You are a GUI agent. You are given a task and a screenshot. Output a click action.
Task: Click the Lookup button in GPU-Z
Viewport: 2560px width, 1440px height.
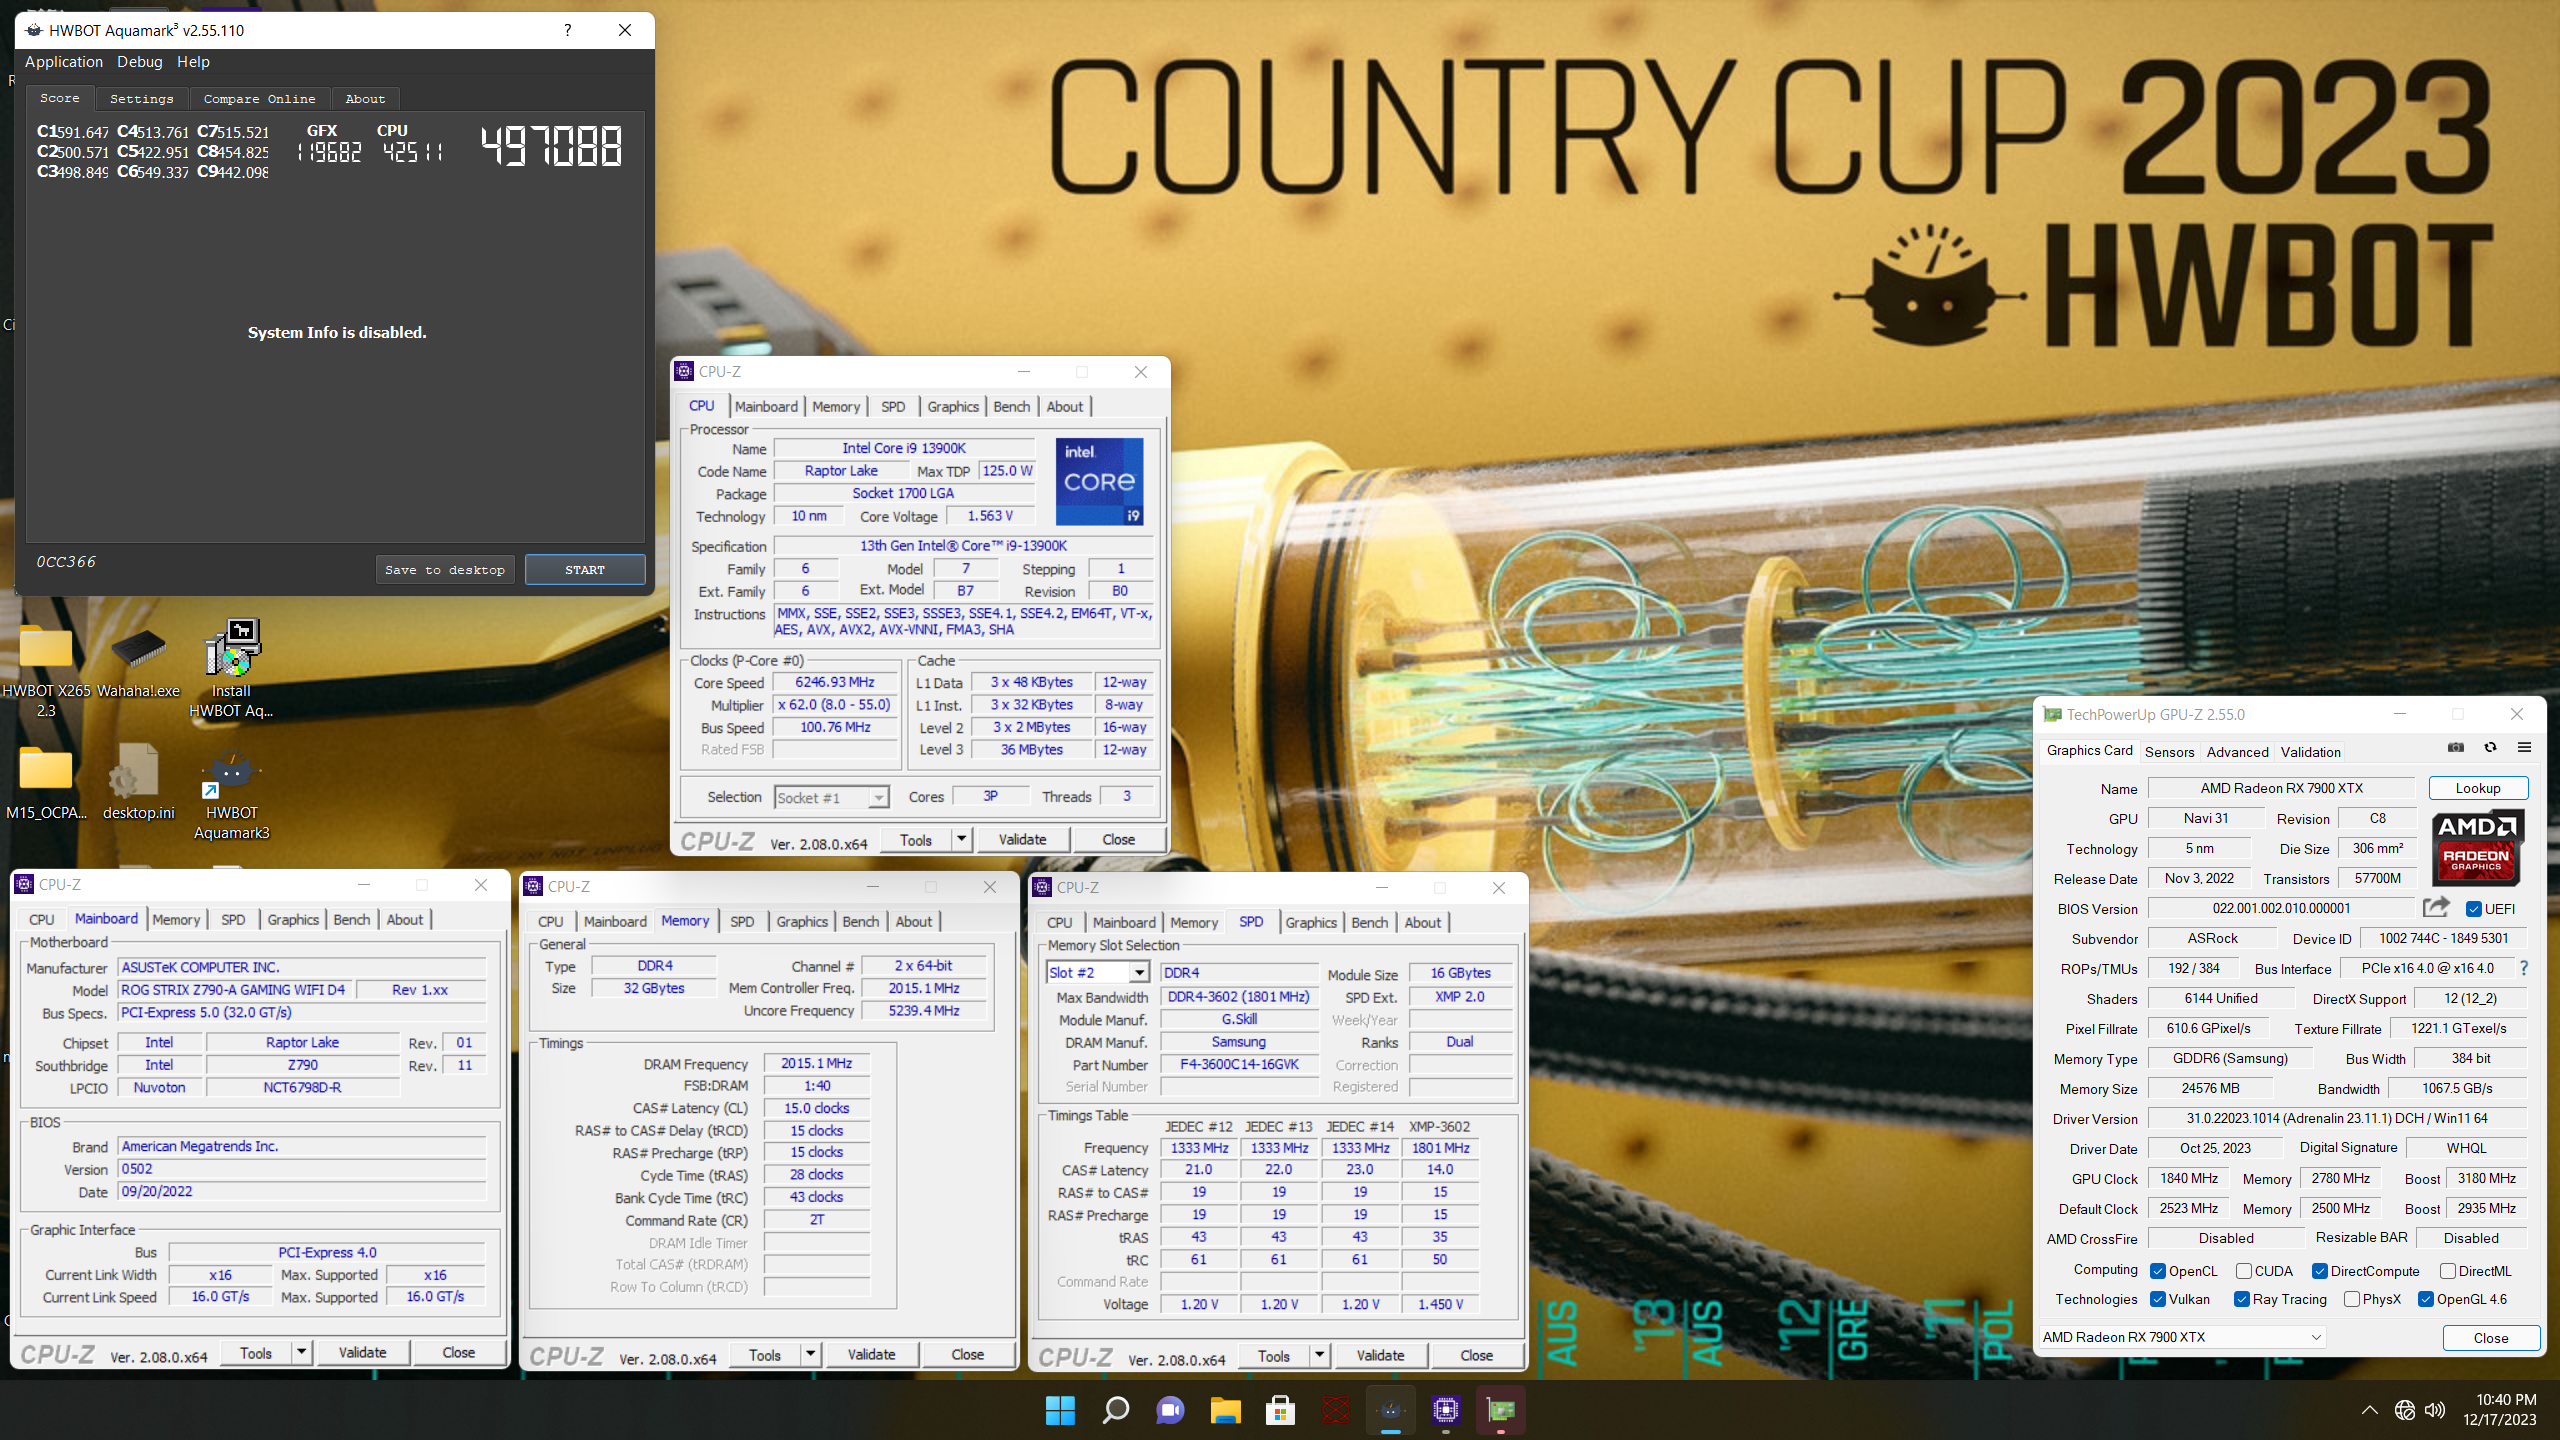point(2478,788)
